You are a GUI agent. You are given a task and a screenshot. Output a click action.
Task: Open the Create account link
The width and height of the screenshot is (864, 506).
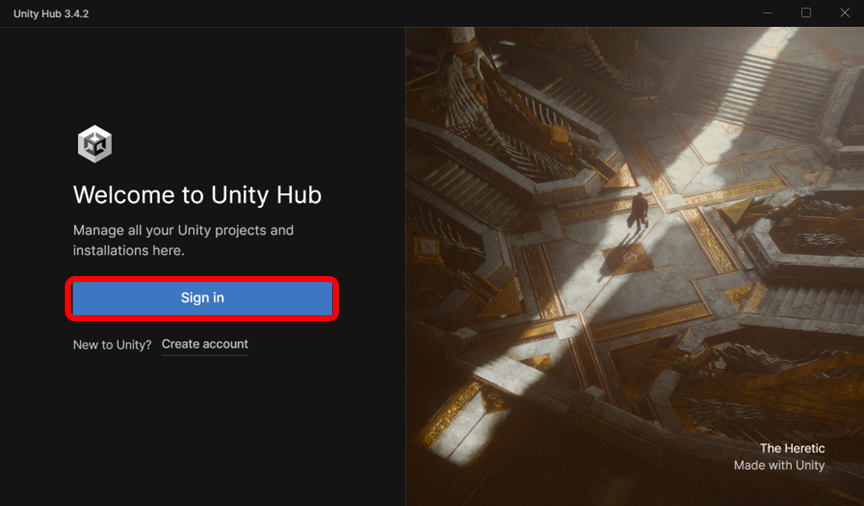[205, 344]
